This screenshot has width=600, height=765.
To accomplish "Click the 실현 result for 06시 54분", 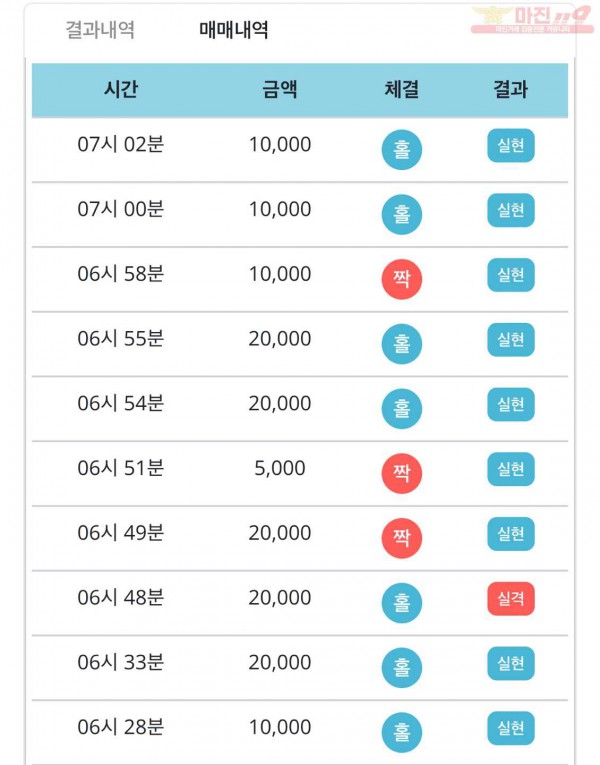I will [x=511, y=404].
